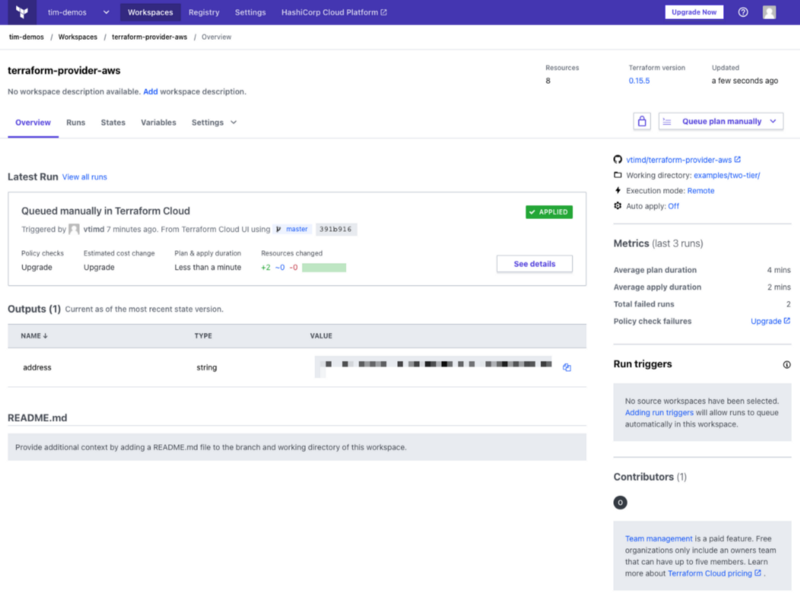This screenshot has width=800, height=599.
Task: Click the working directory folder icon
Action: click(617, 175)
